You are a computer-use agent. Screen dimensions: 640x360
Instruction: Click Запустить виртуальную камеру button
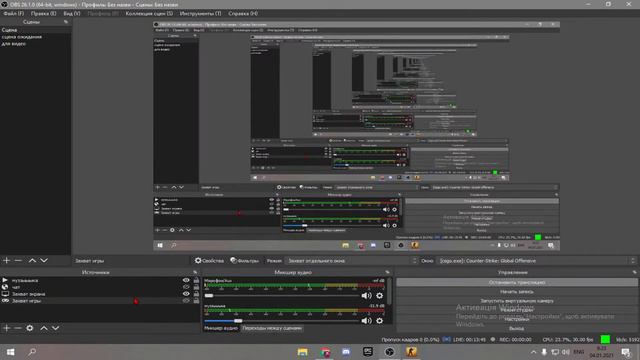[517, 301]
